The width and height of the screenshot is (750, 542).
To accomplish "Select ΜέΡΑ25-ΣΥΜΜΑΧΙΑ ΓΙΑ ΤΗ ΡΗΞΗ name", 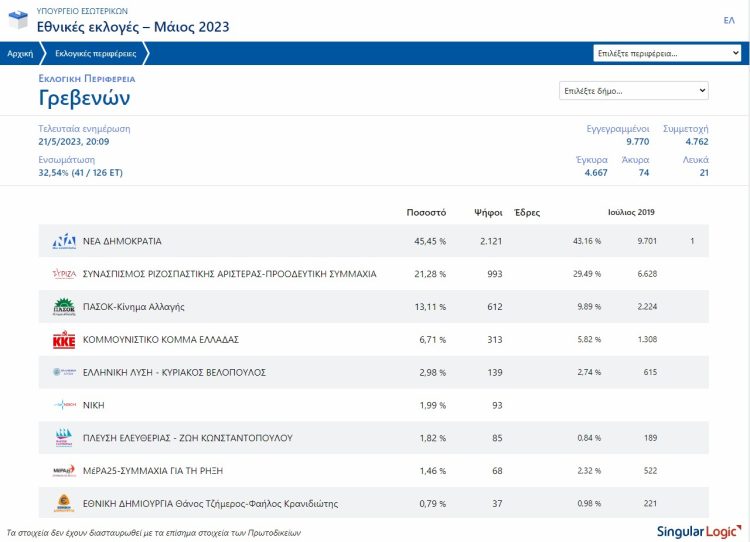I will (x=153, y=471).
